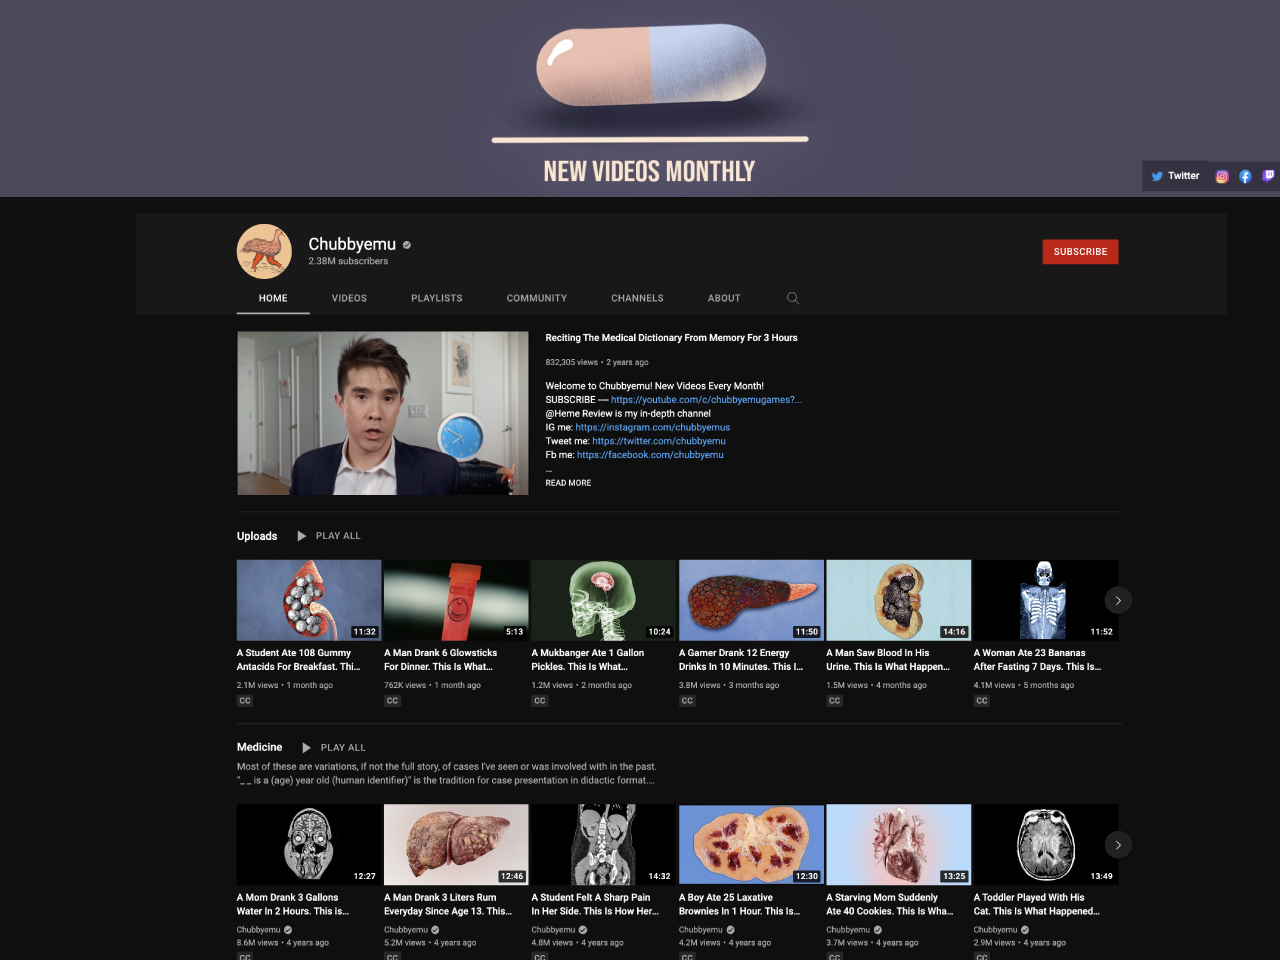Viewport: 1280px width, 960px height.
Task: Open the Blood In His Urine thumbnail
Action: (899, 600)
